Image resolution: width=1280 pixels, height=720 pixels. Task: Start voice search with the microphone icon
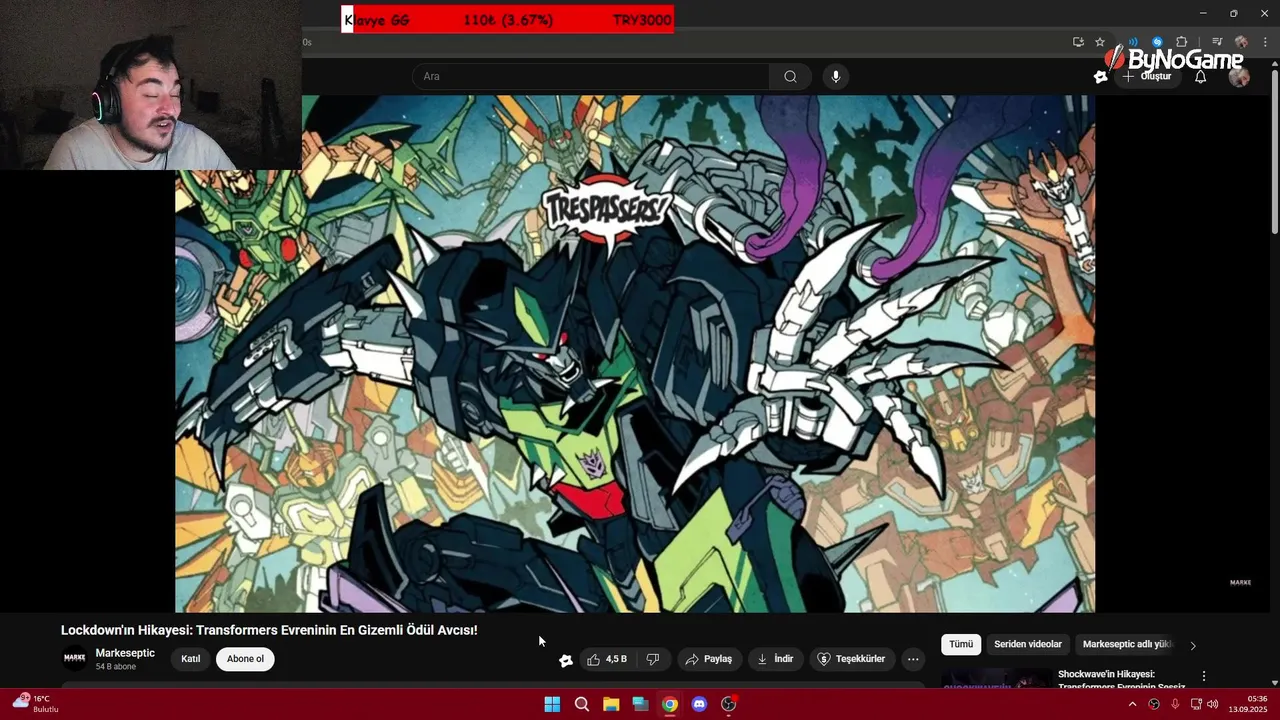(836, 77)
